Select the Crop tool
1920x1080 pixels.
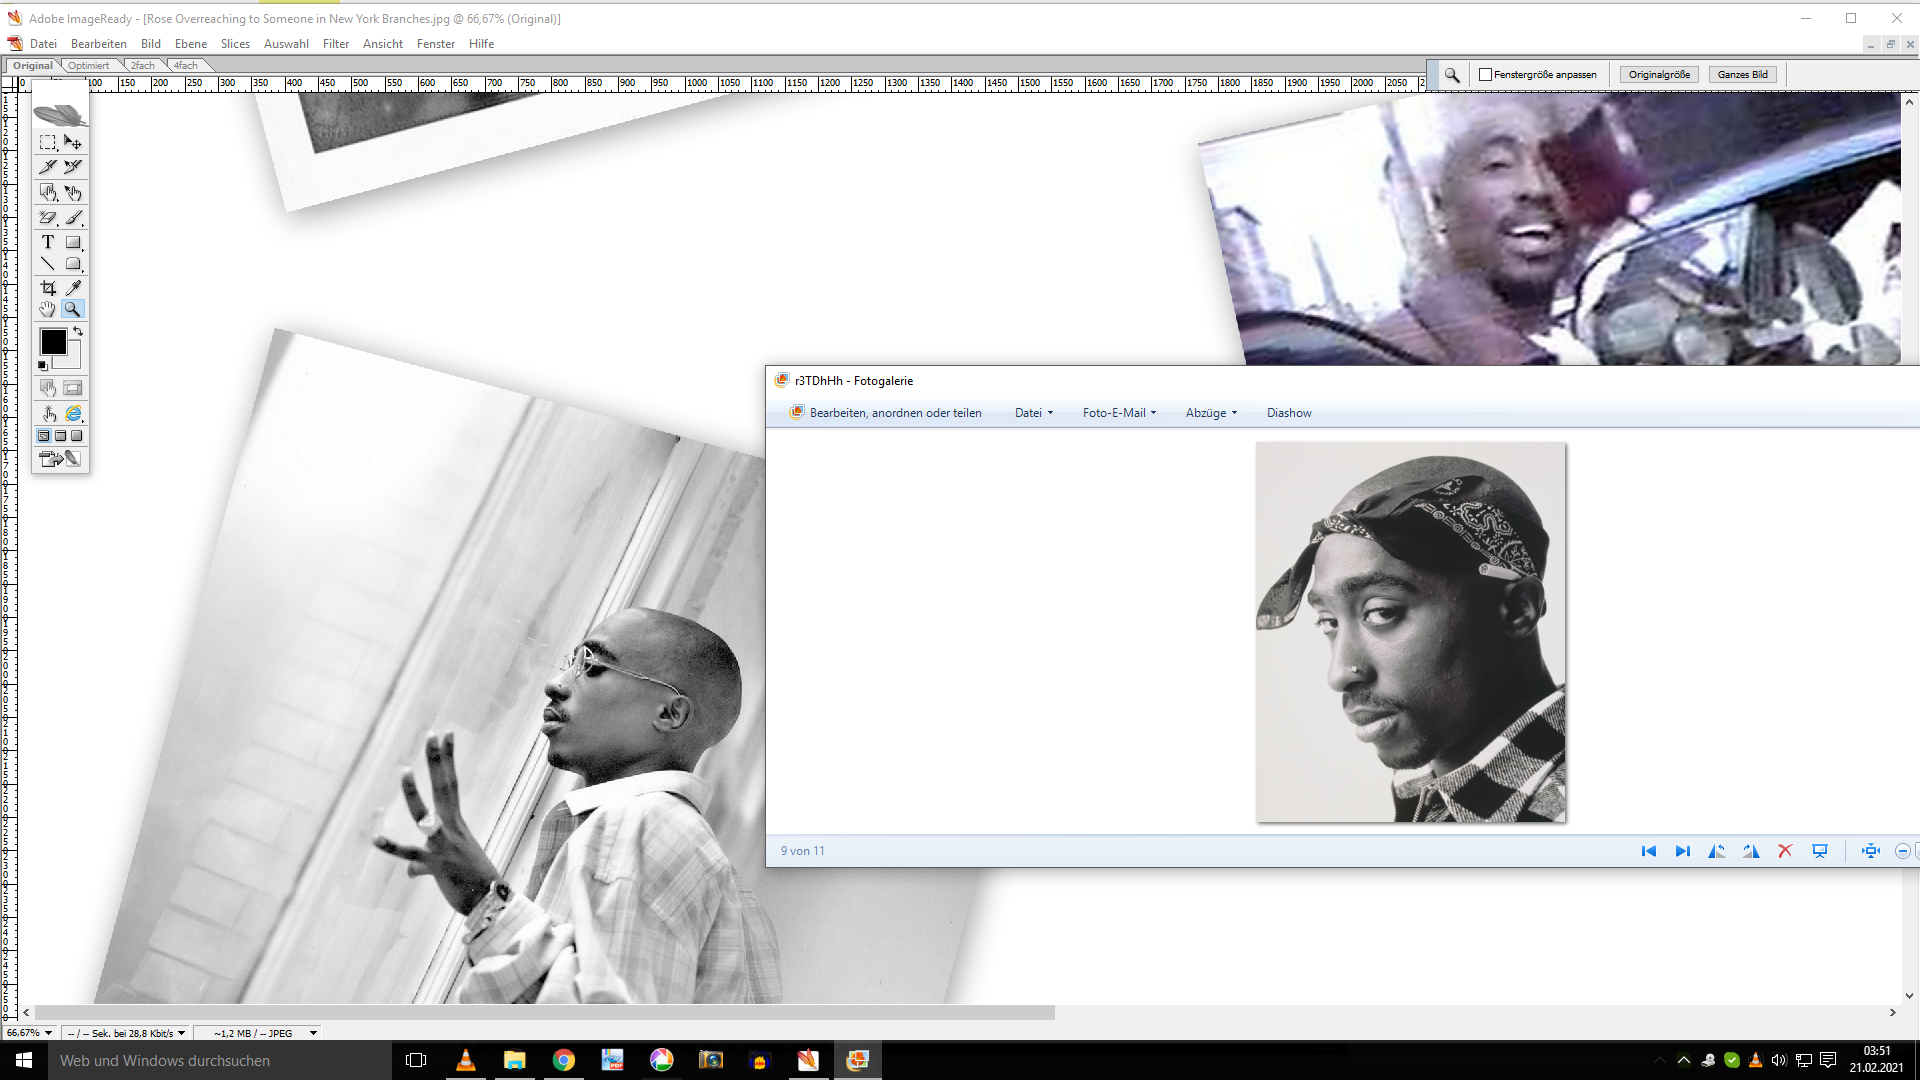47,288
